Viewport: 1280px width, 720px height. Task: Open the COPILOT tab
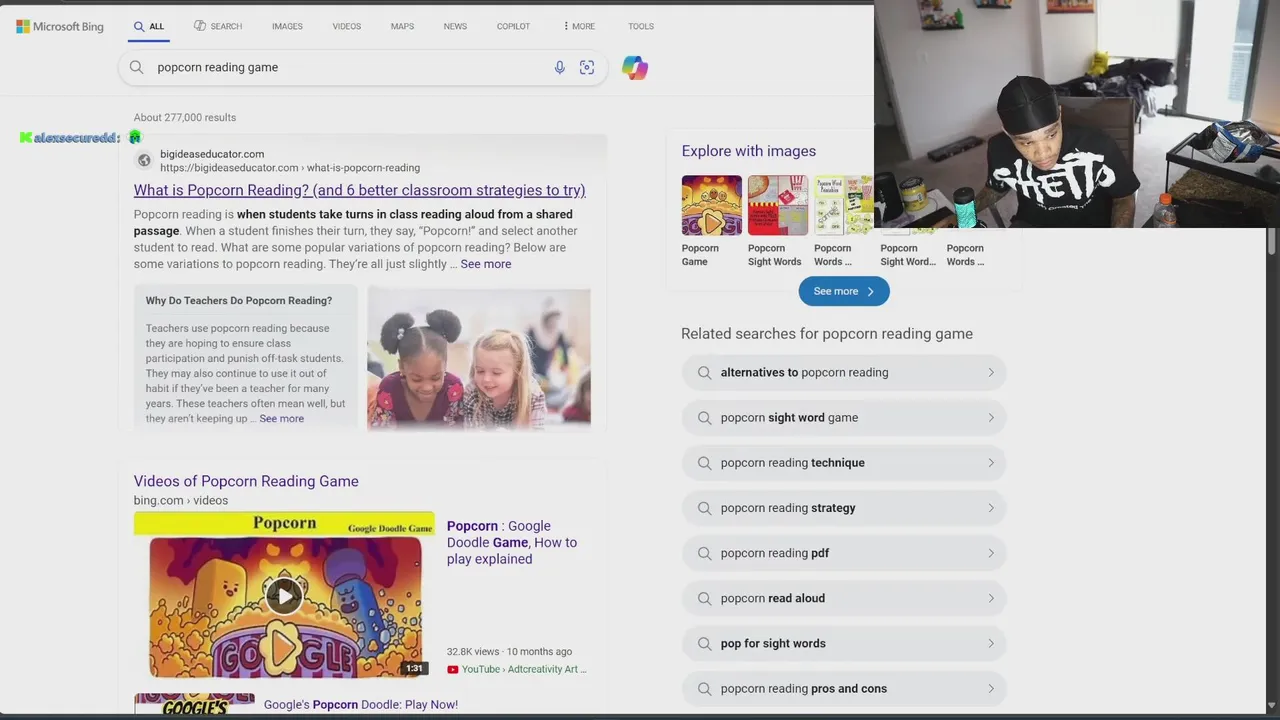(513, 26)
